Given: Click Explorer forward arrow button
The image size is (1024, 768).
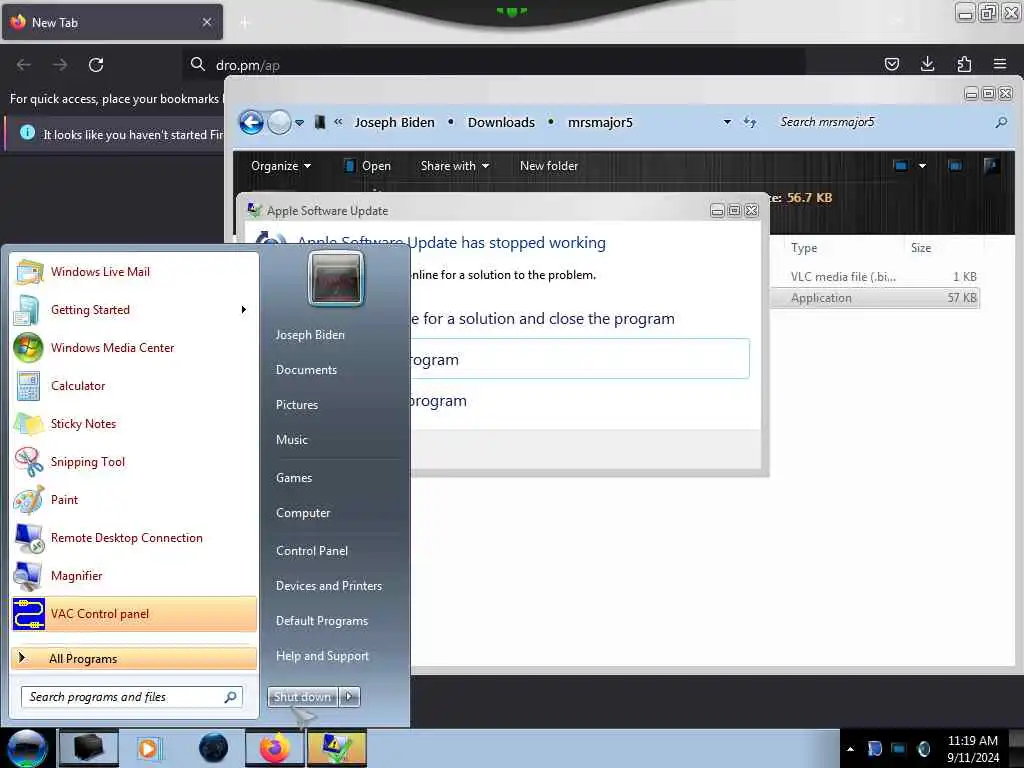Looking at the screenshot, I should pos(280,122).
